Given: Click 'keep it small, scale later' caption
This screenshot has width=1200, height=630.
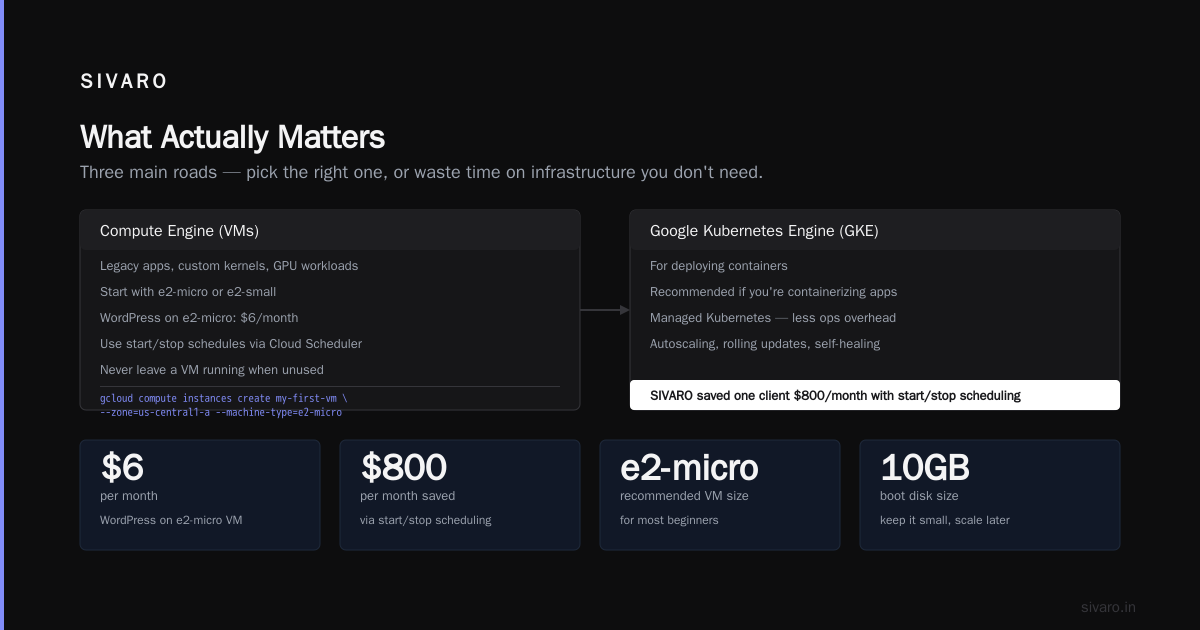Looking at the screenshot, I should click(x=945, y=520).
